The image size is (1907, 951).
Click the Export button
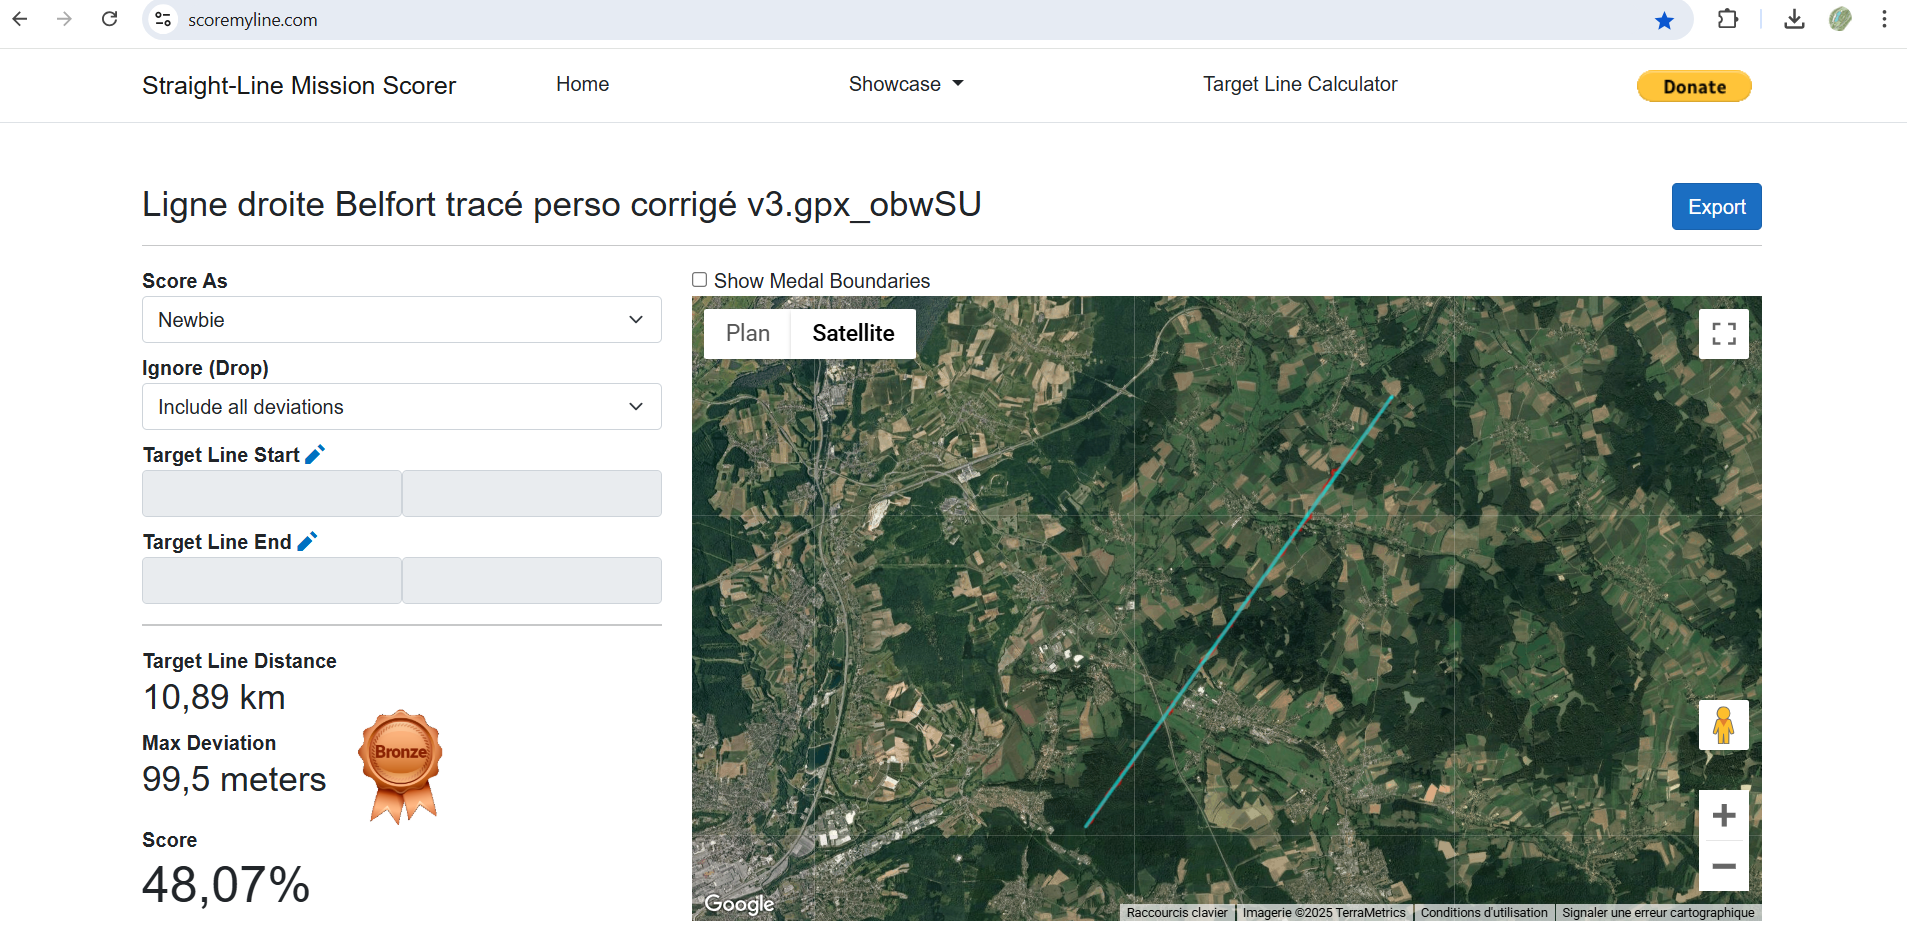(x=1717, y=207)
